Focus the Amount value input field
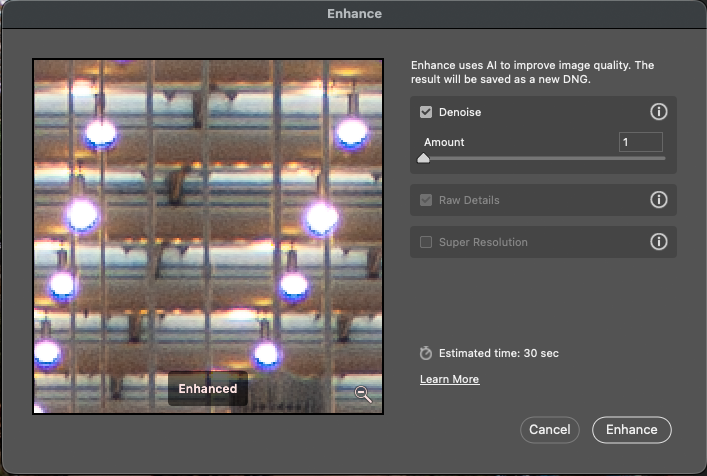Viewport: 707px width, 476px height. click(640, 142)
